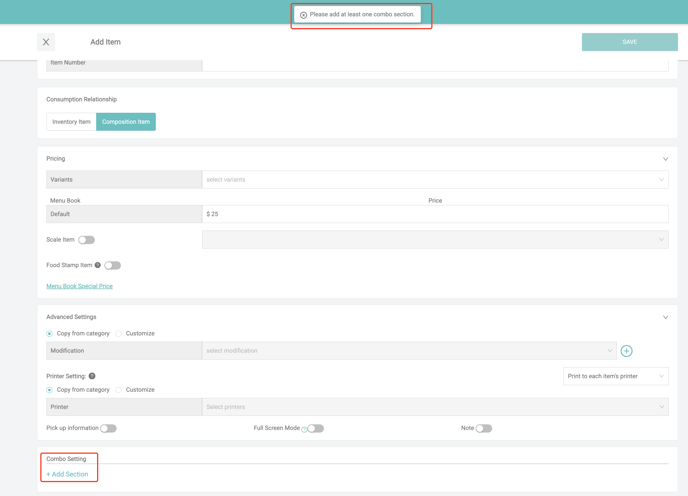Collapse the Pricing section chevron
688x496 pixels.
(665, 159)
